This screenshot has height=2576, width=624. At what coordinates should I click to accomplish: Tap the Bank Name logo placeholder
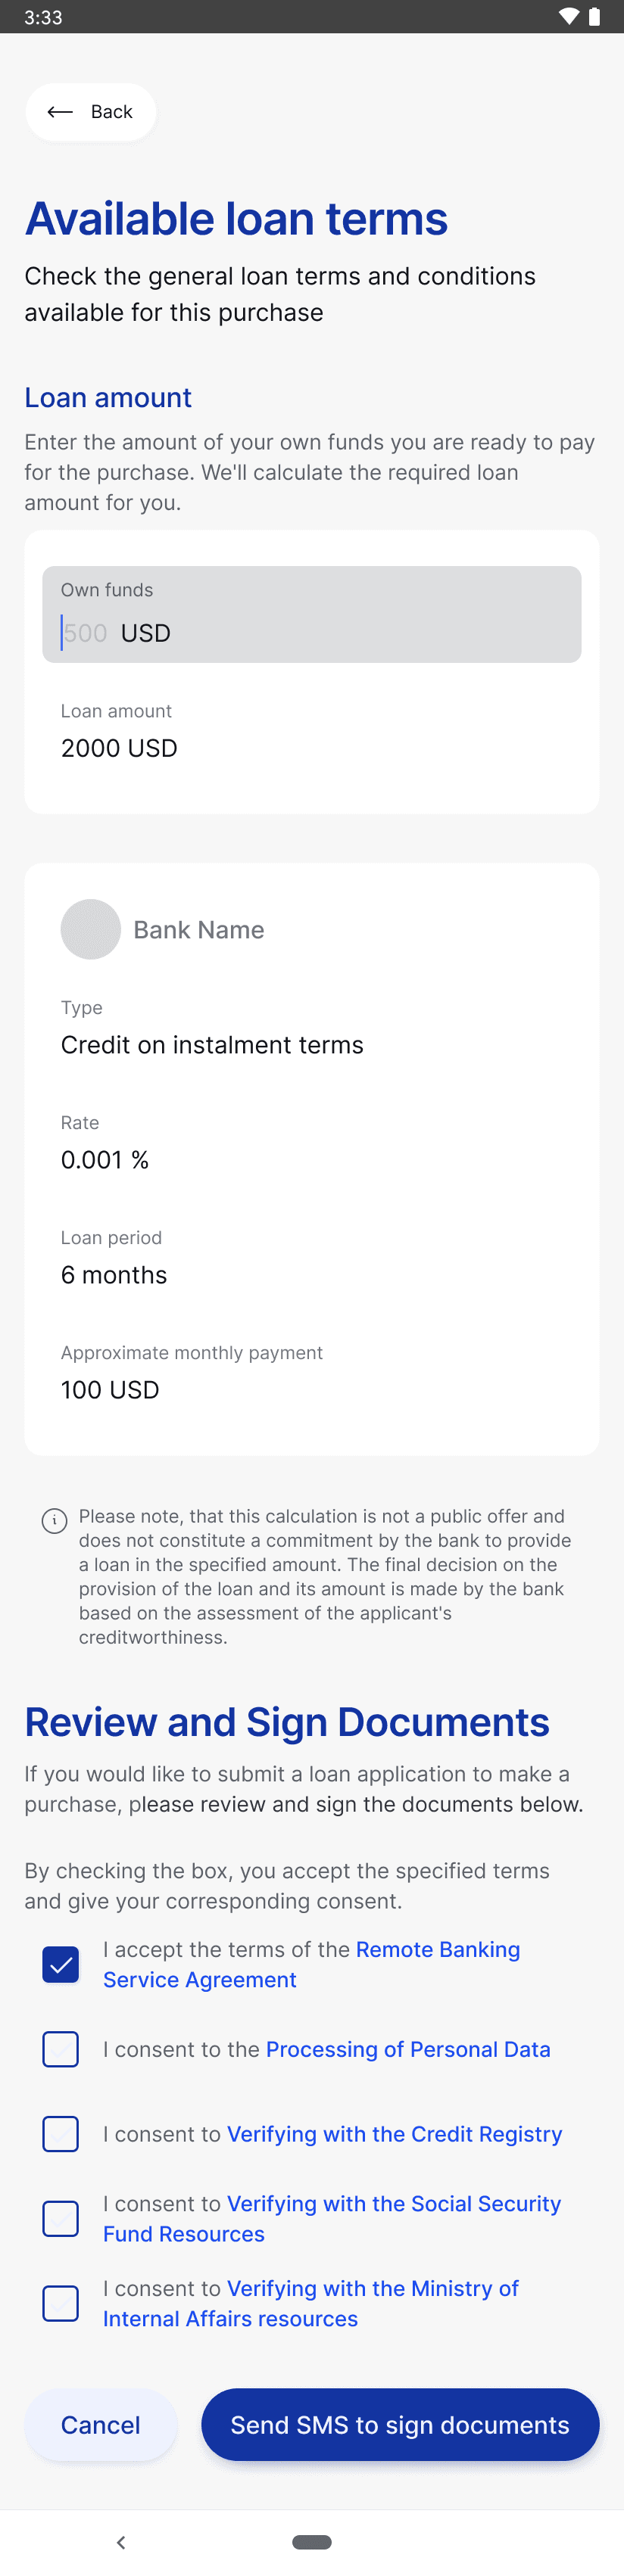pos(91,929)
